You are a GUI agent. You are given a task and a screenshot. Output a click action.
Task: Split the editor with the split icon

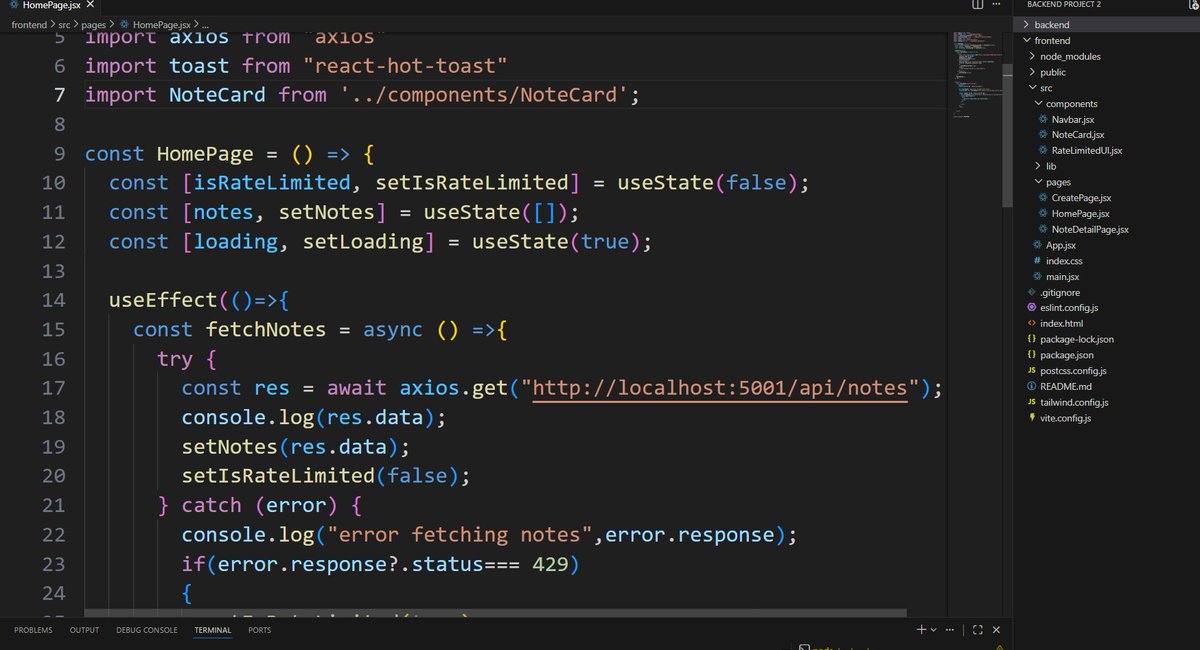[x=977, y=6]
